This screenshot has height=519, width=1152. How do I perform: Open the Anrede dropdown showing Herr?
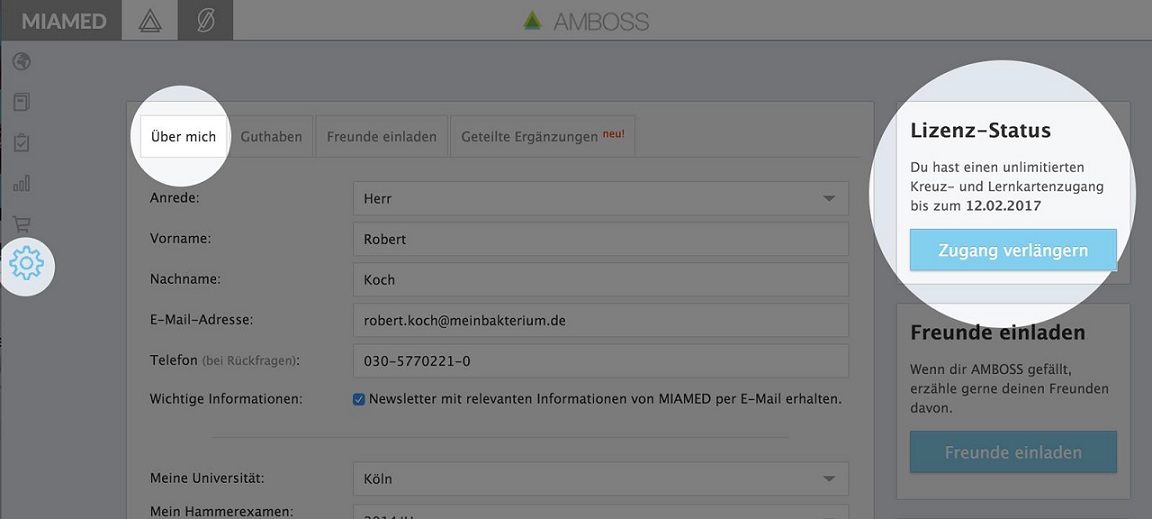pyautogui.click(x=601, y=198)
